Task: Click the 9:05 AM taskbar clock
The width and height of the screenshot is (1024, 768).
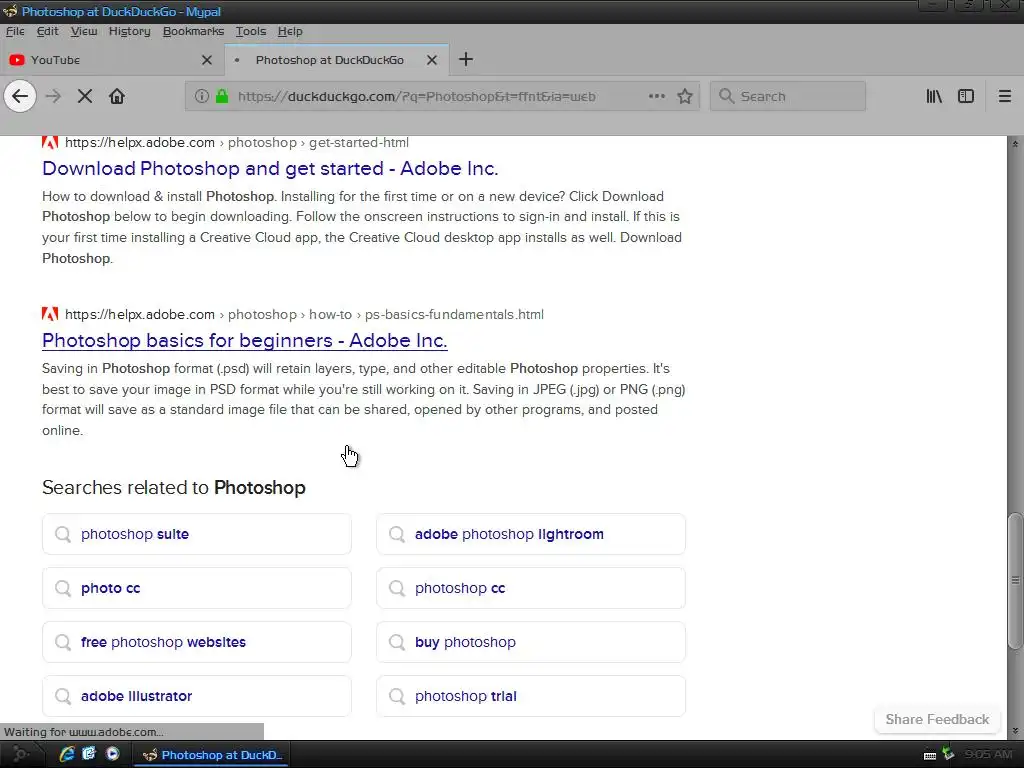Action: pyautogui.click(x=987, y=755)
